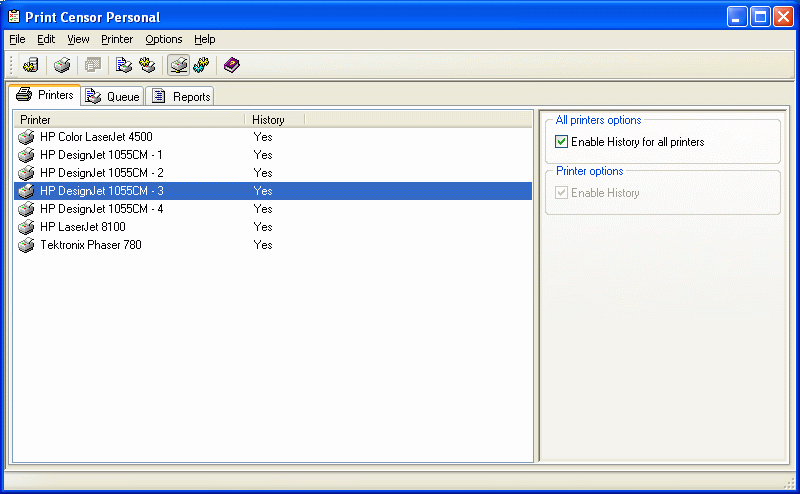
Task: Select the highlighted HP DesignJet 1055CM - 3 row
Action: [x=273, y=191]
